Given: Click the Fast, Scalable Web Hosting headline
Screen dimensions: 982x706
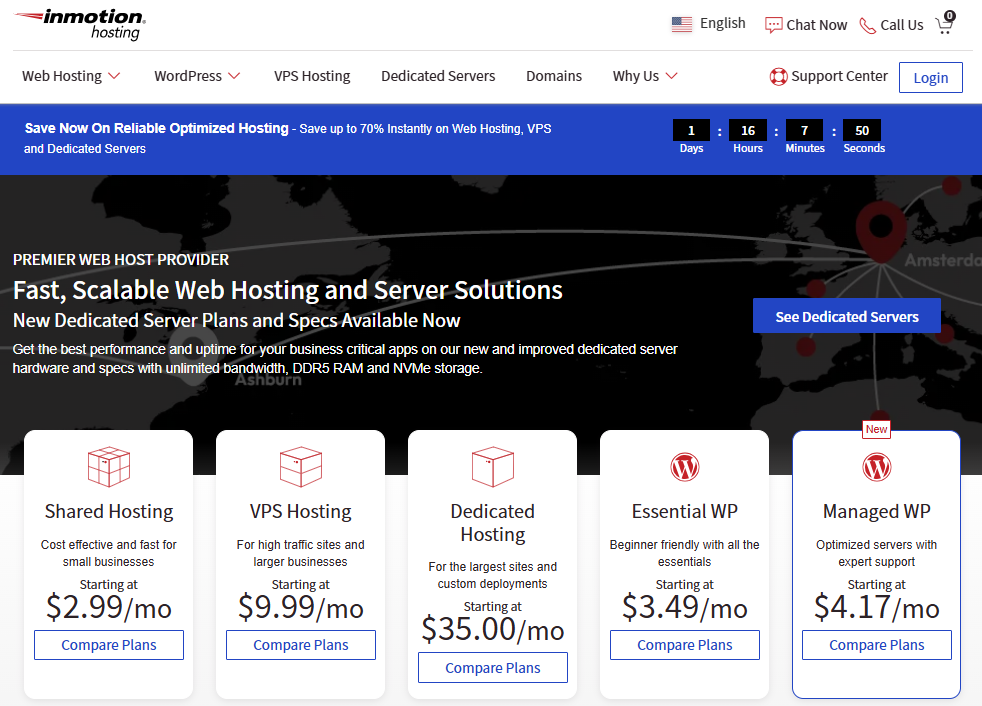Looking at the screenshot, I should 287,290.
